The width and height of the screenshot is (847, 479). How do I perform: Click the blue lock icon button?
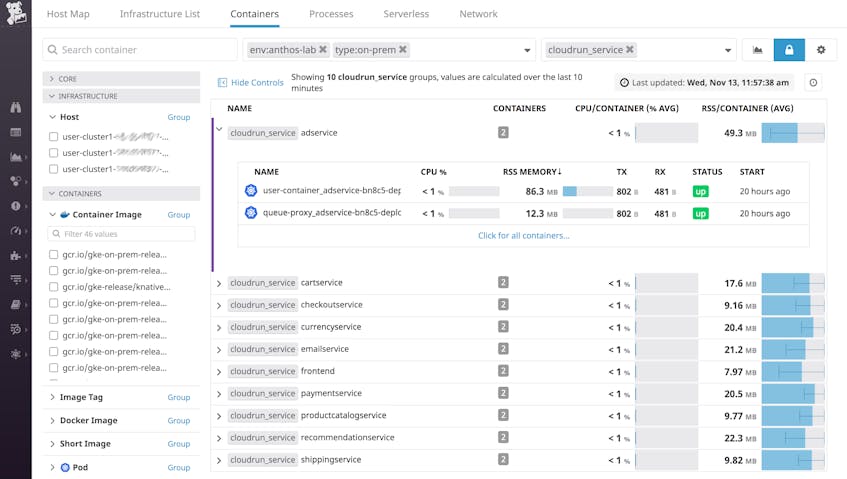[x=789, y=50]
